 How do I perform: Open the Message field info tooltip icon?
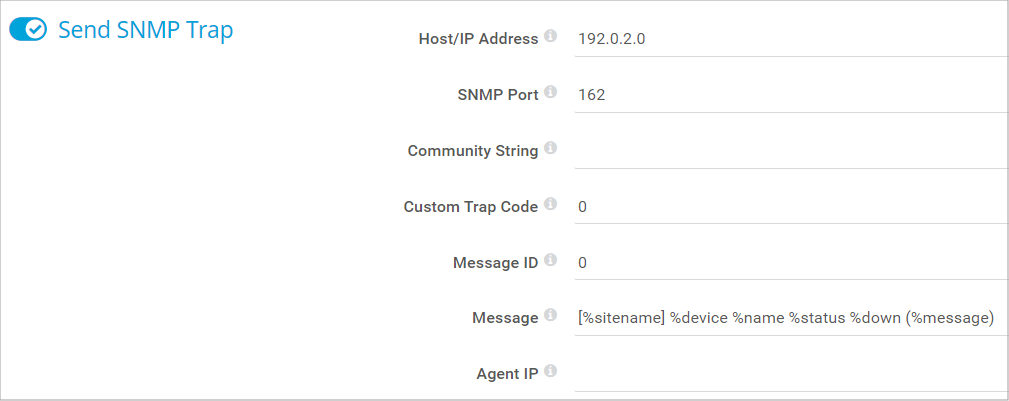tap(550, 317)
